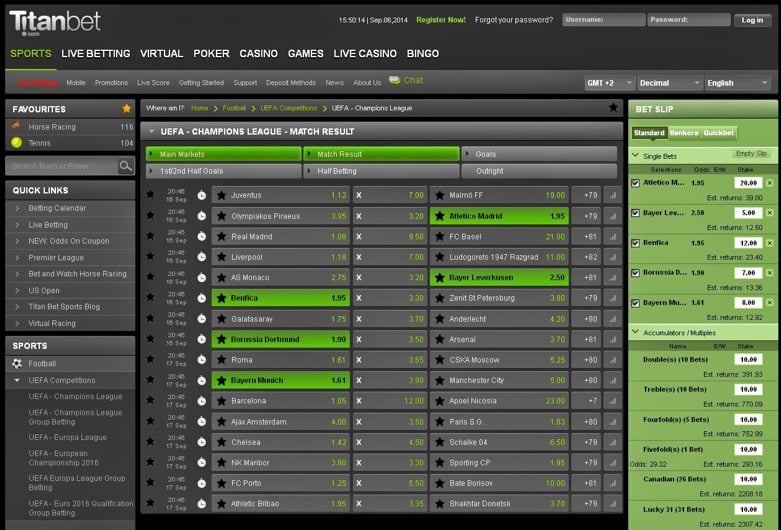The width and height of the screenshot is (781, 530).
Task: Click the Tennis ball icon in Favourites
Action: (x=16, y=142)
